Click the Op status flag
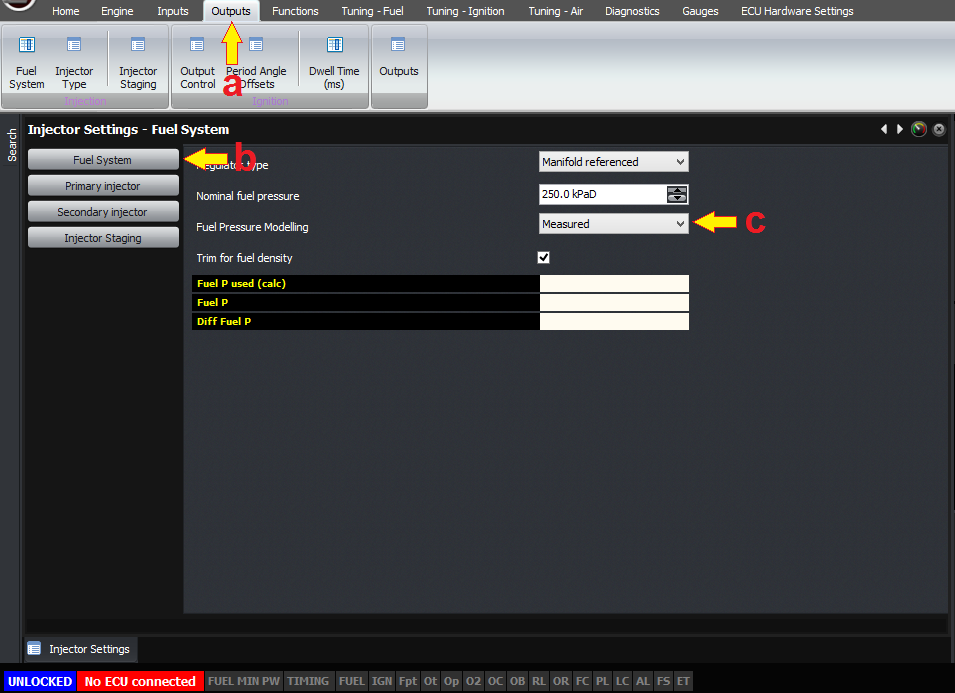This screenshot has width=955, height=693. click(451, 681)
